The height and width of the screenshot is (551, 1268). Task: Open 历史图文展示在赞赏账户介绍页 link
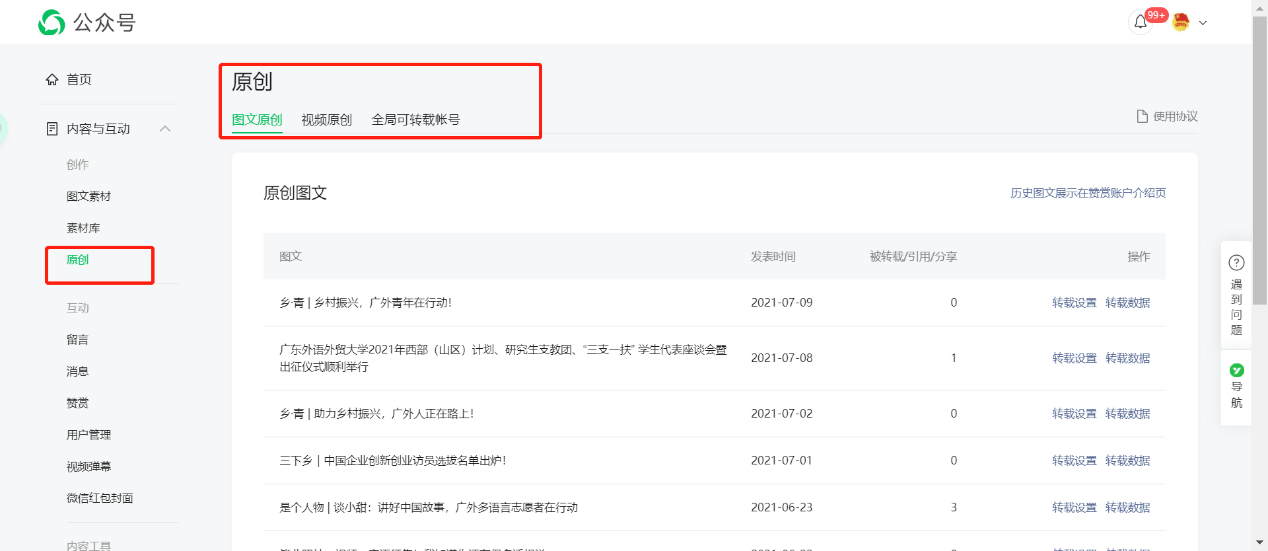tap(1088, 193)
